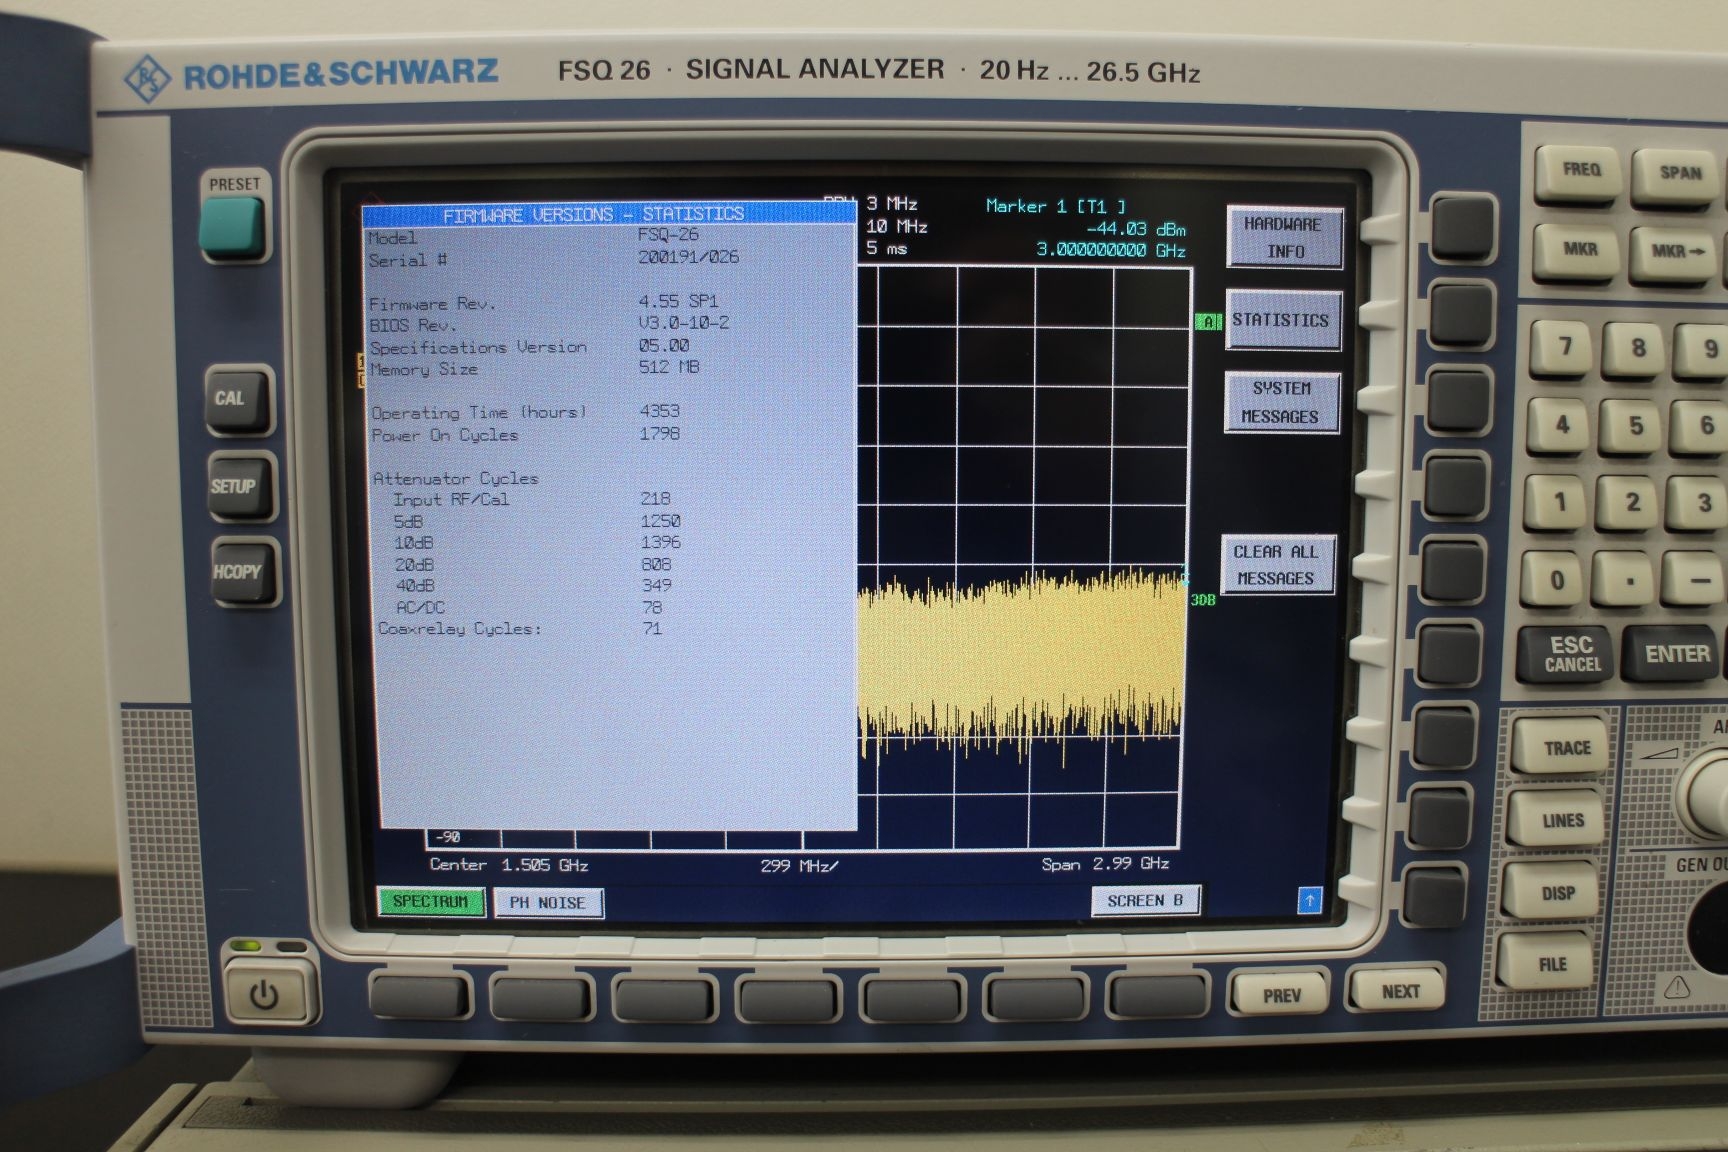
Task: Tap numeric key 4
Action: coord(1562,426)
